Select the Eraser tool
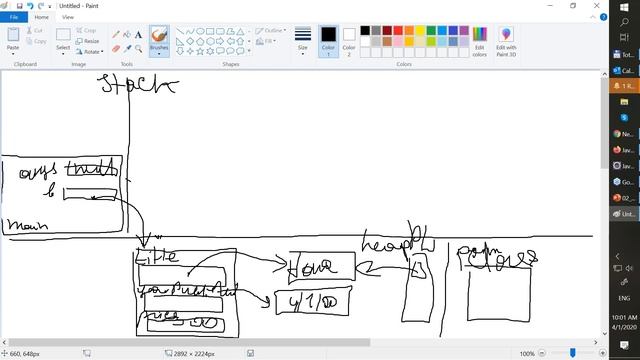The height and width of the screenshot is (360, 640). [x=116, y=49]
